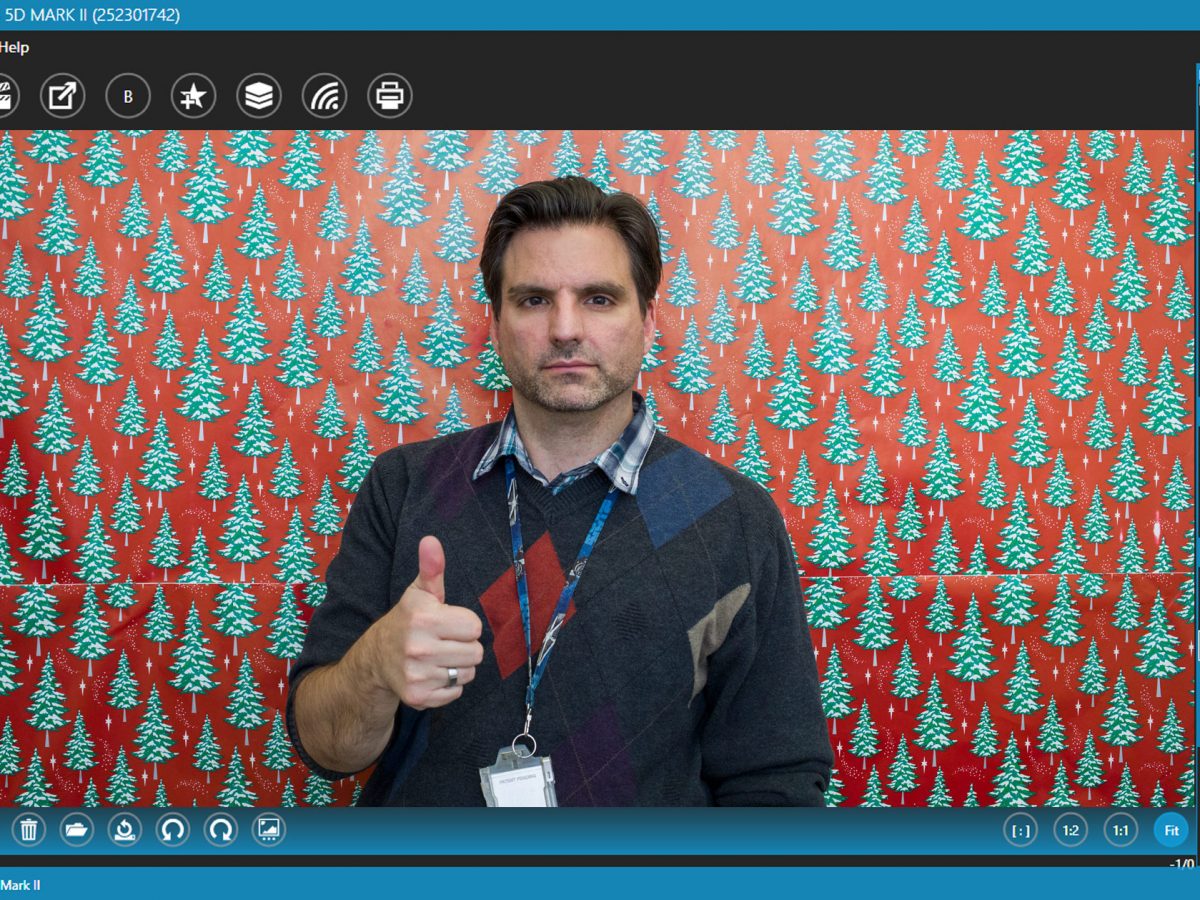Open folder icon in bottom toolbar

76,829
